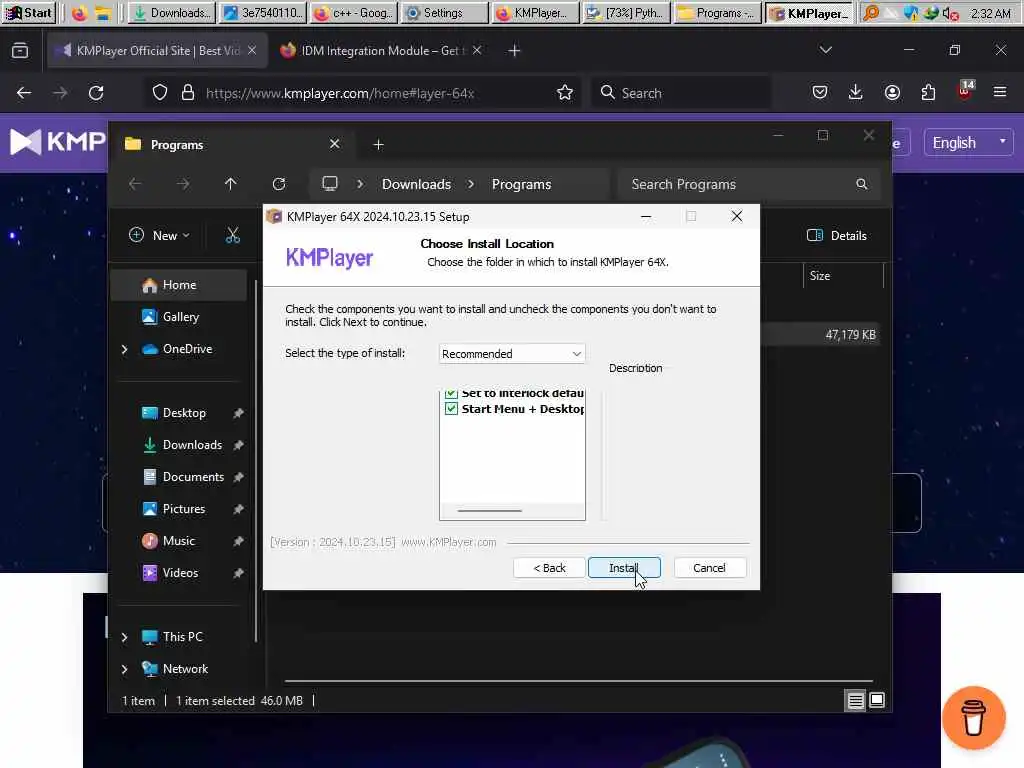Image resolution: width=1024 pixels, height=768 pixels.
Task: Click the This PC monitor icon in address bar
Action: point(330,184)
